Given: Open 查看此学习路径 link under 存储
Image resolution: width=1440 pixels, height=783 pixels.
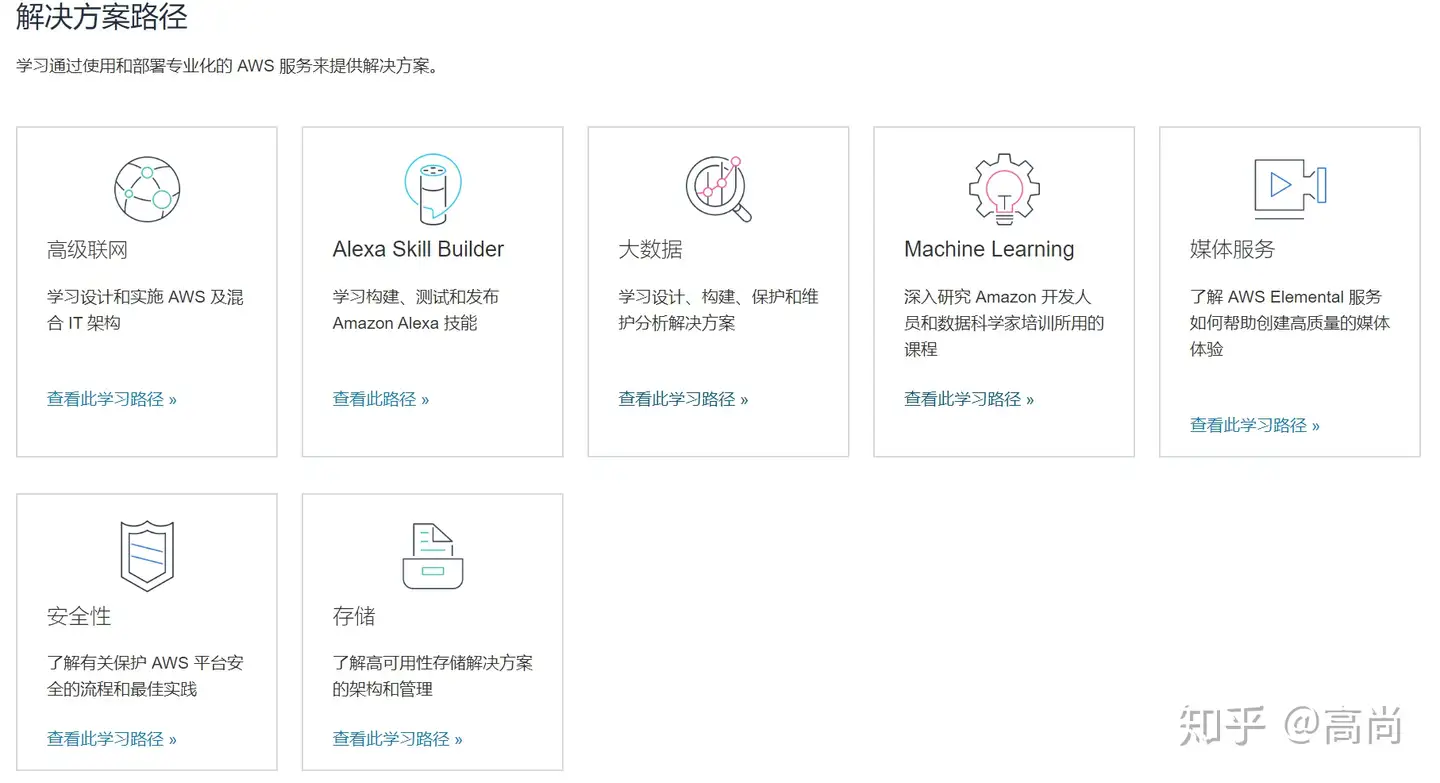Looking at the screenshot, I should pyautogui.click(x=398, y=739).
